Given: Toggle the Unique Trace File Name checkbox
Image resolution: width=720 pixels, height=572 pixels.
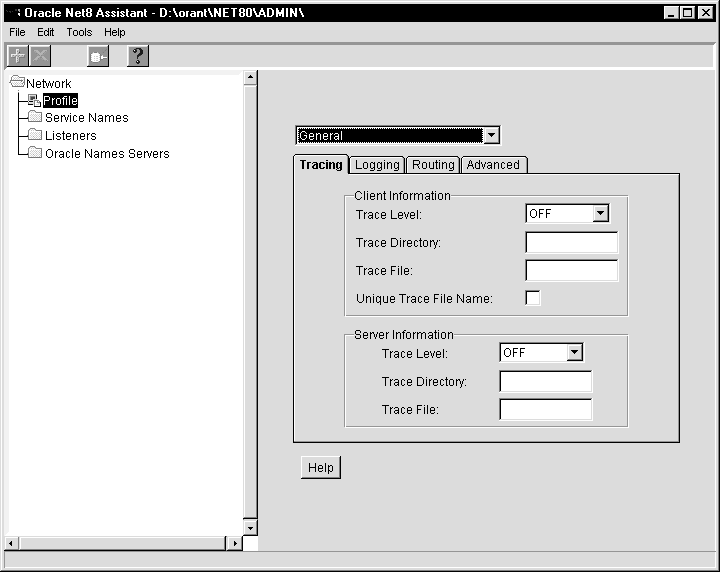Looking at the screenshot, I should [x=533, y=298].
